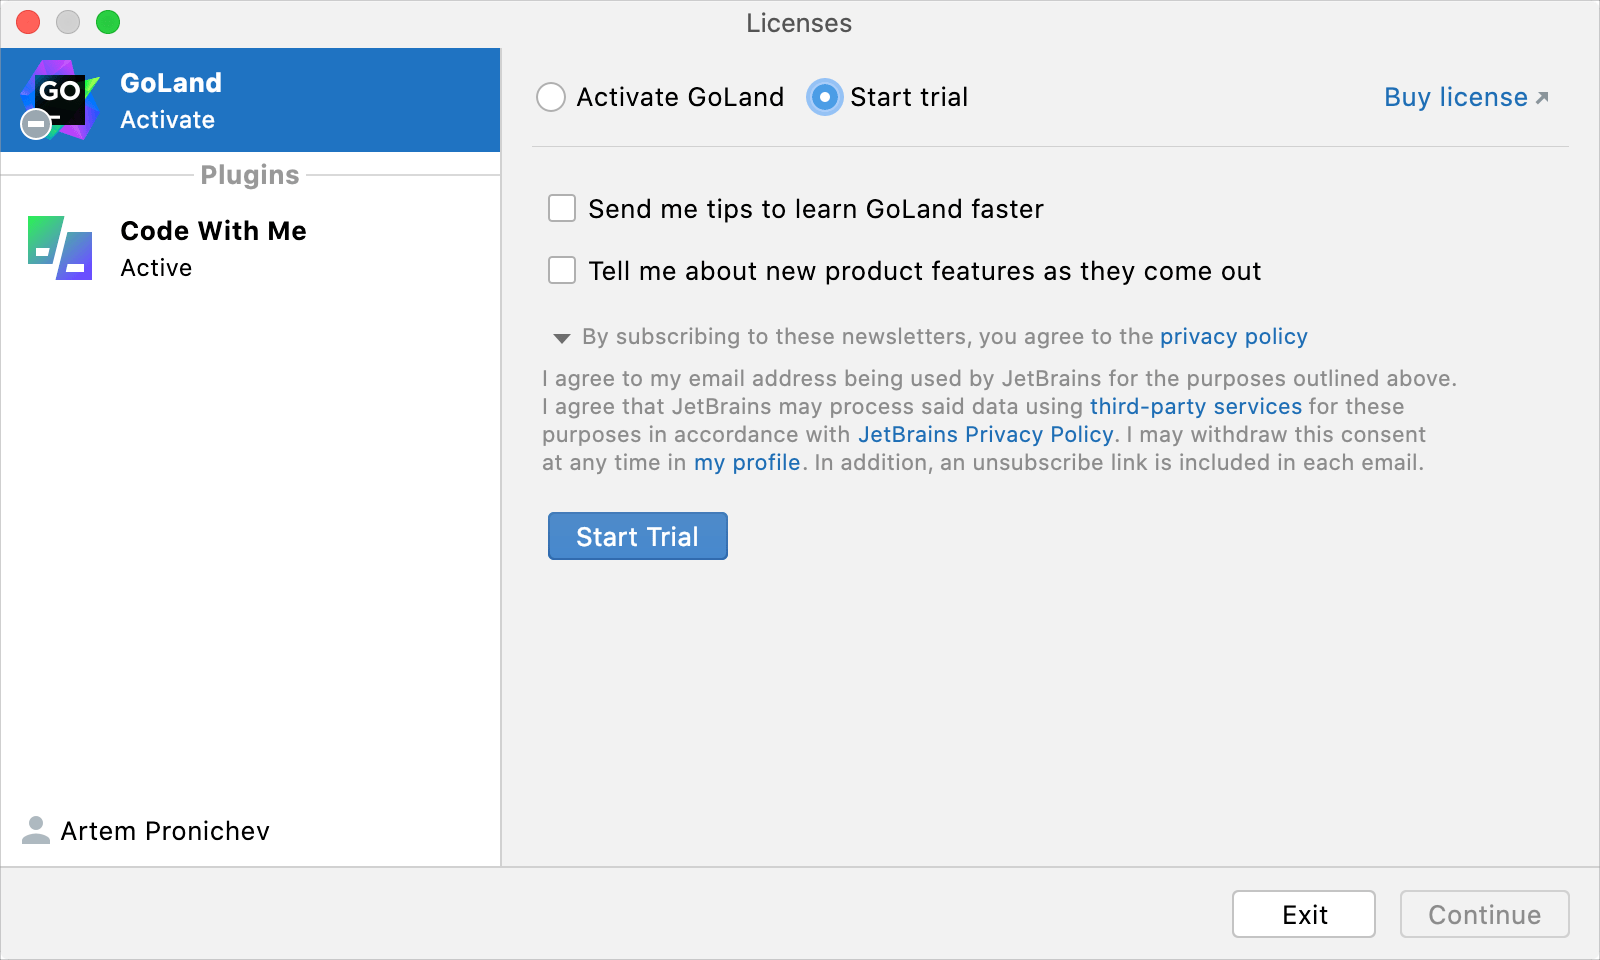Click the Plugins section header
1600x960 pixels.
pyautogui.click(x=249, y=174)
